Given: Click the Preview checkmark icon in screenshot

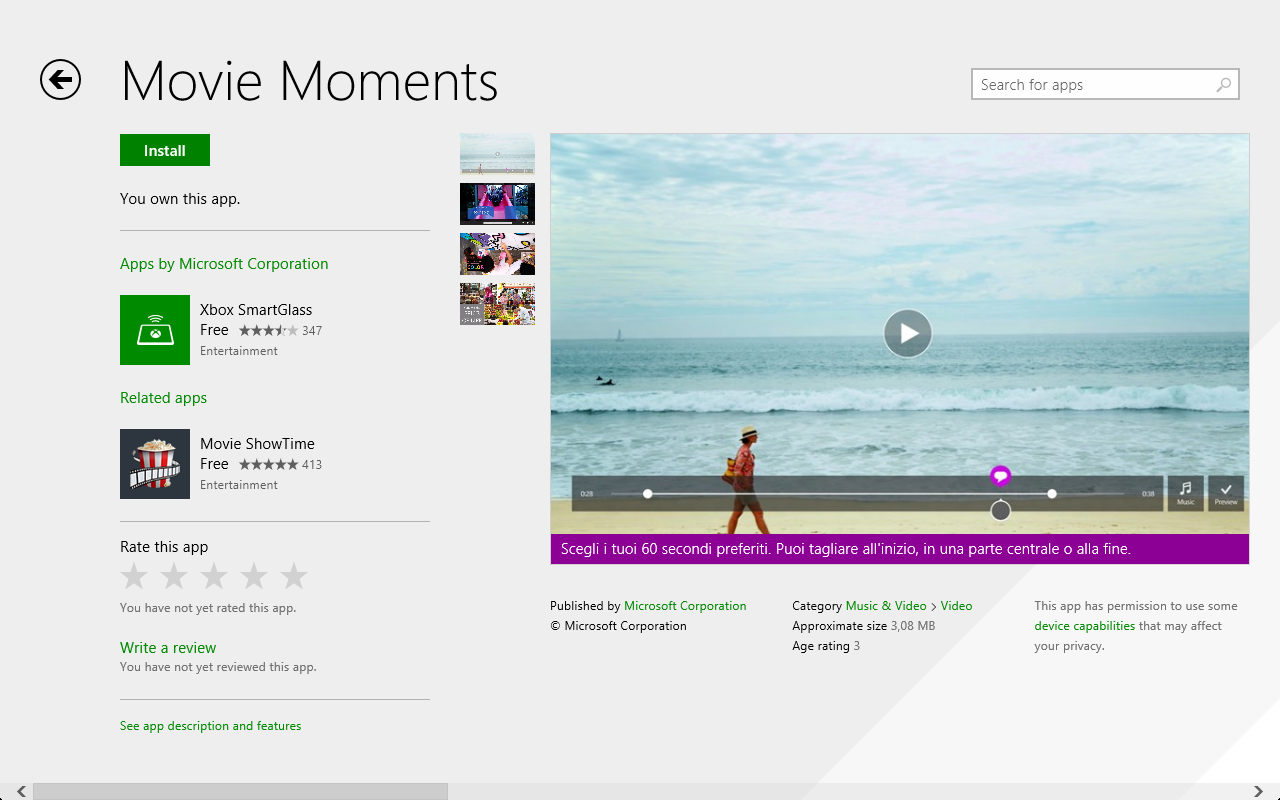Looking at the screenshot, I should click(x=1226, y=493).
